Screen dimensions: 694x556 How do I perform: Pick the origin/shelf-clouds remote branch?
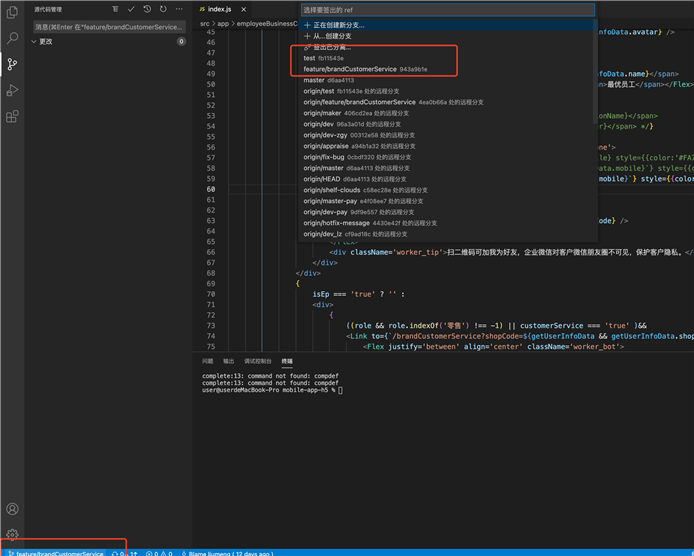pos(446,190)
